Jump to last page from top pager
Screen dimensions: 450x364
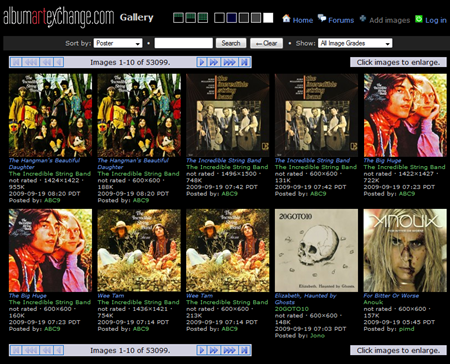tap(244, 62)
